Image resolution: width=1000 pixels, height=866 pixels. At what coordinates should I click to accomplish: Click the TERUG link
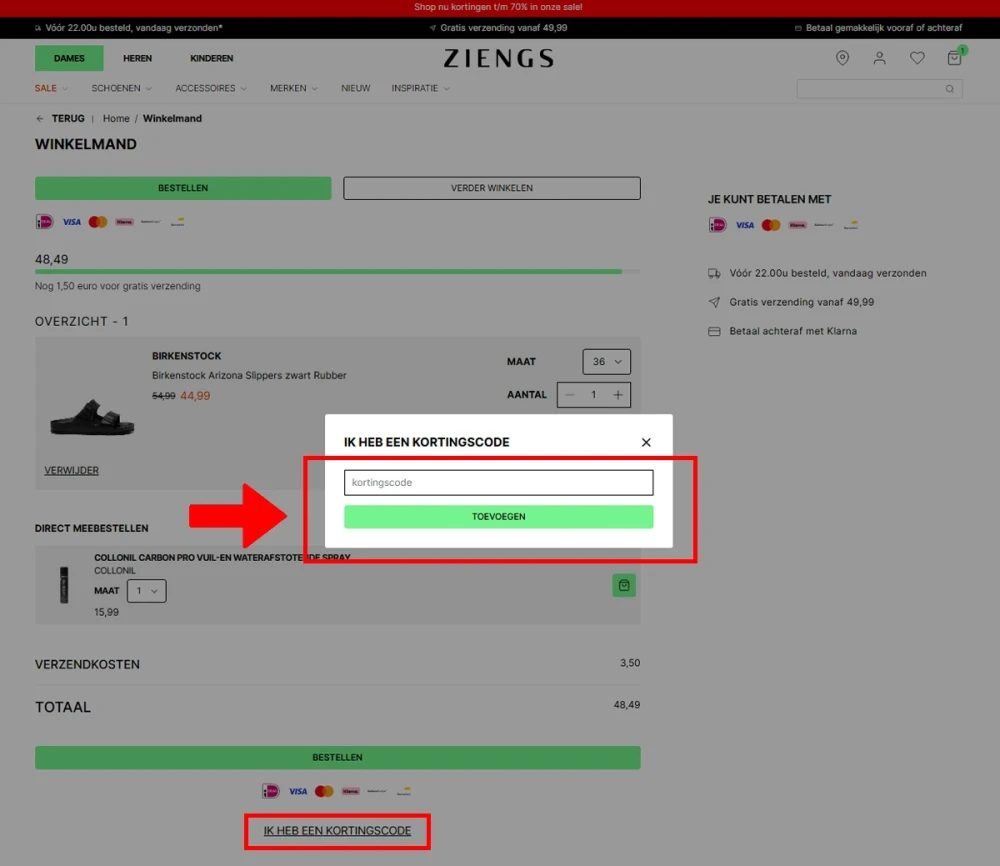tap(68, 119)
